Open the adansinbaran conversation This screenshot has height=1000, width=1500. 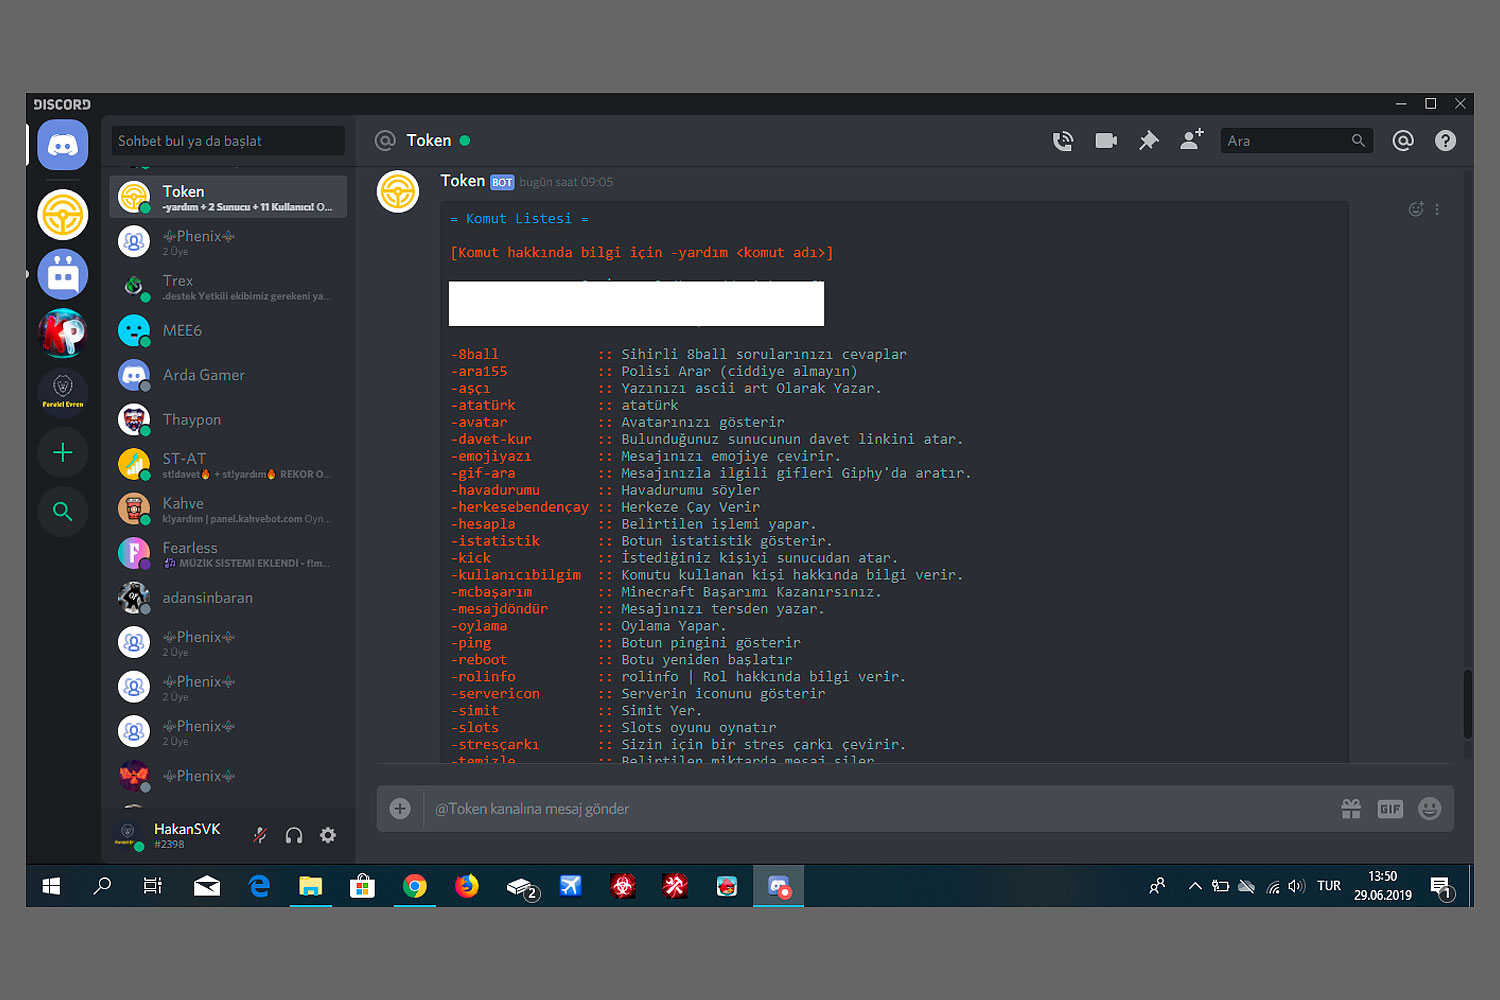tap(228, 598)
